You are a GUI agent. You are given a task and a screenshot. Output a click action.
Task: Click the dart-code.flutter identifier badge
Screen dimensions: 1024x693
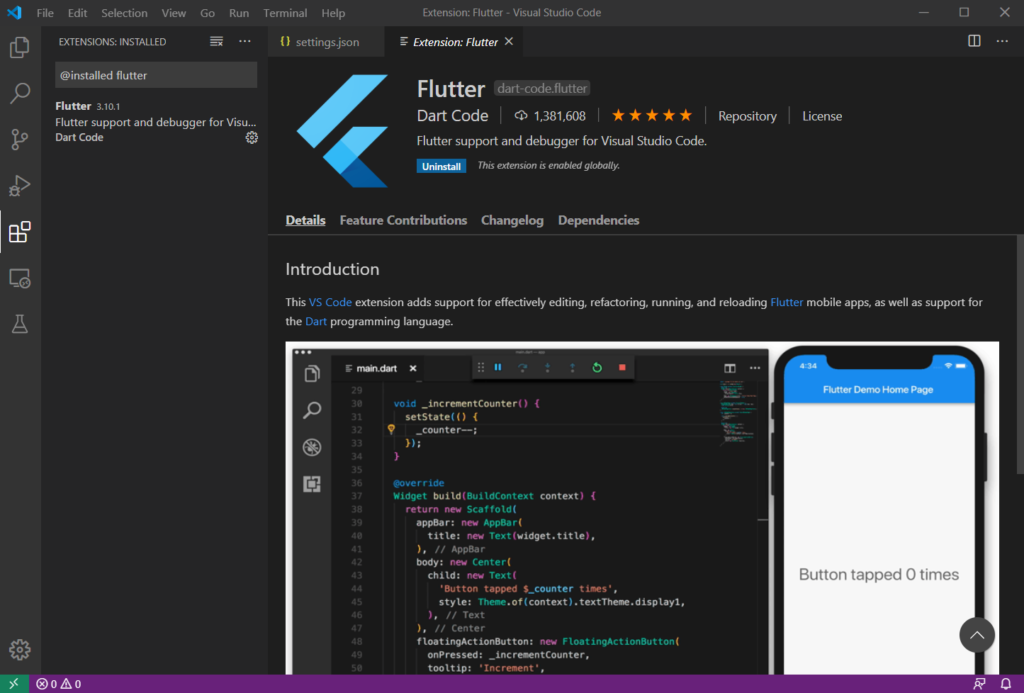pos(541,88)
